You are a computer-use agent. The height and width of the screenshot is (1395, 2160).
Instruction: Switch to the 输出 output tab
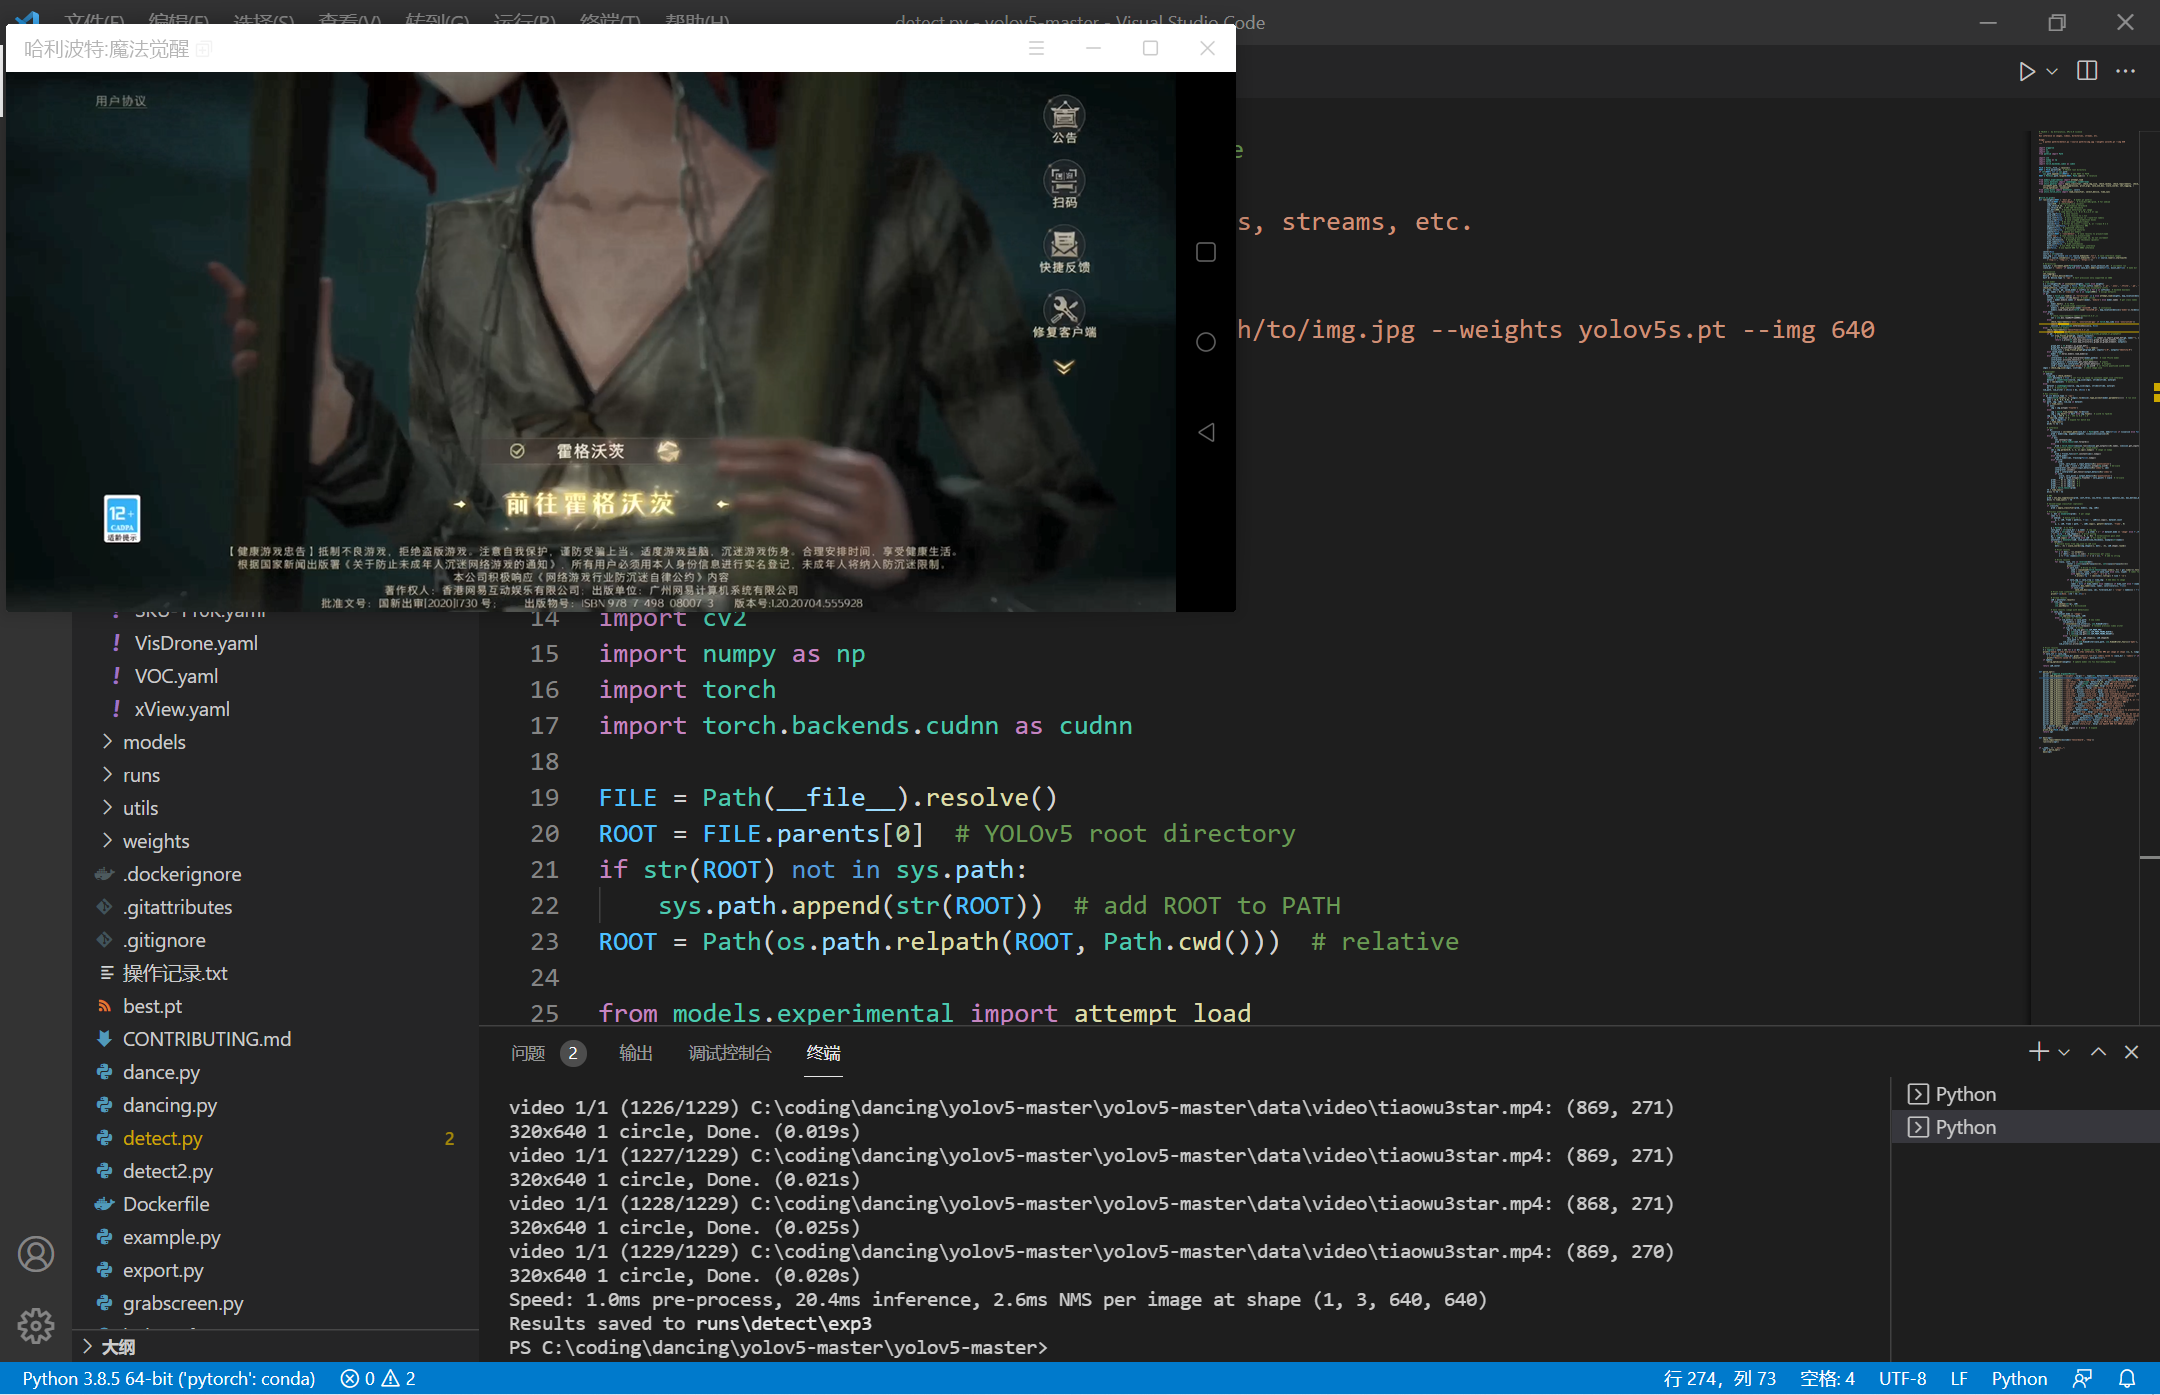pos(635,1053)
